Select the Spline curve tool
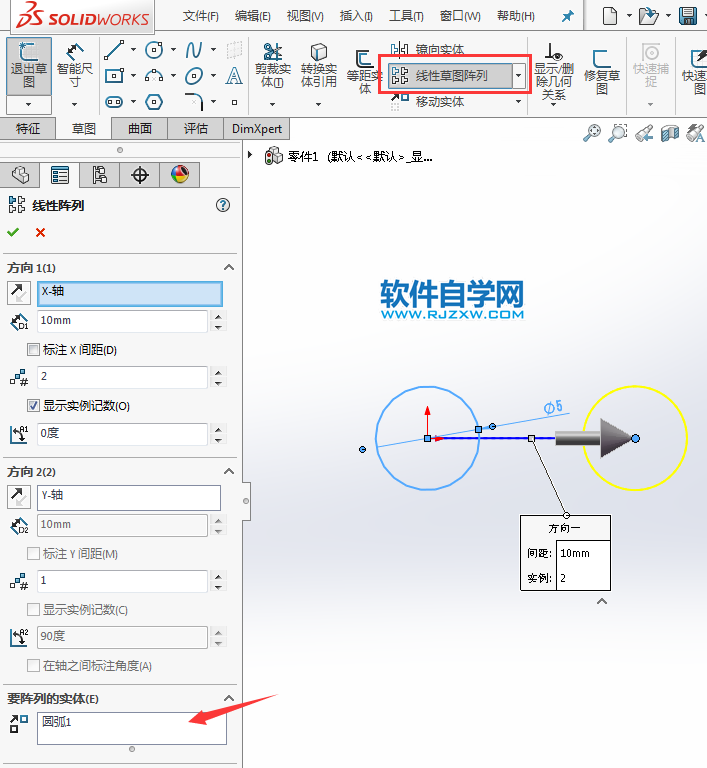Image resolution: width=707 pixels, height=768 pixels. 194,50
